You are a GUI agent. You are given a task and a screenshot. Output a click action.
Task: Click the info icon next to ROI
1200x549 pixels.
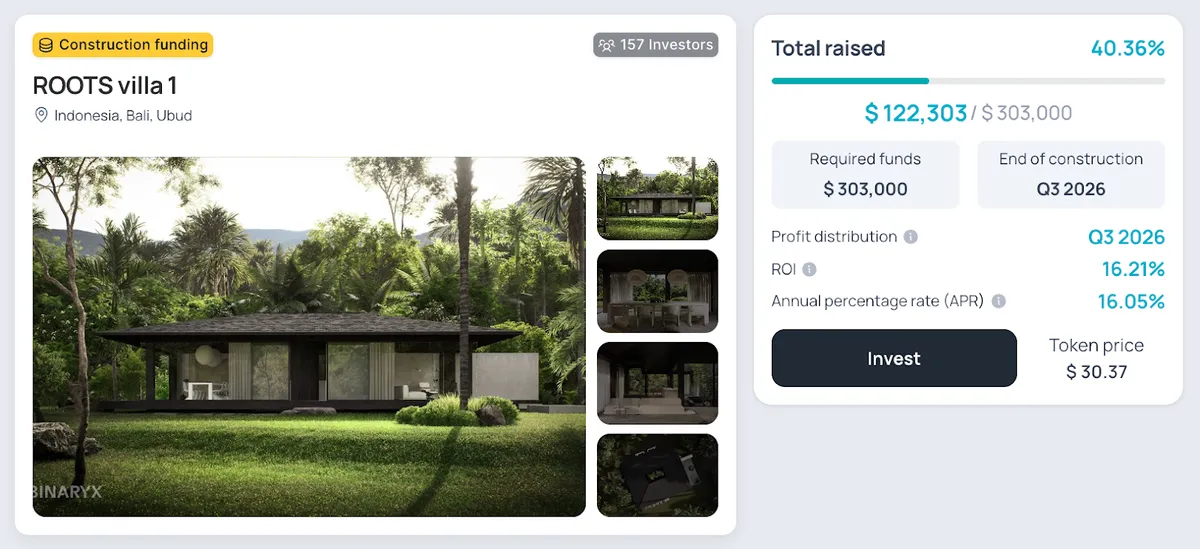point(809,269)
